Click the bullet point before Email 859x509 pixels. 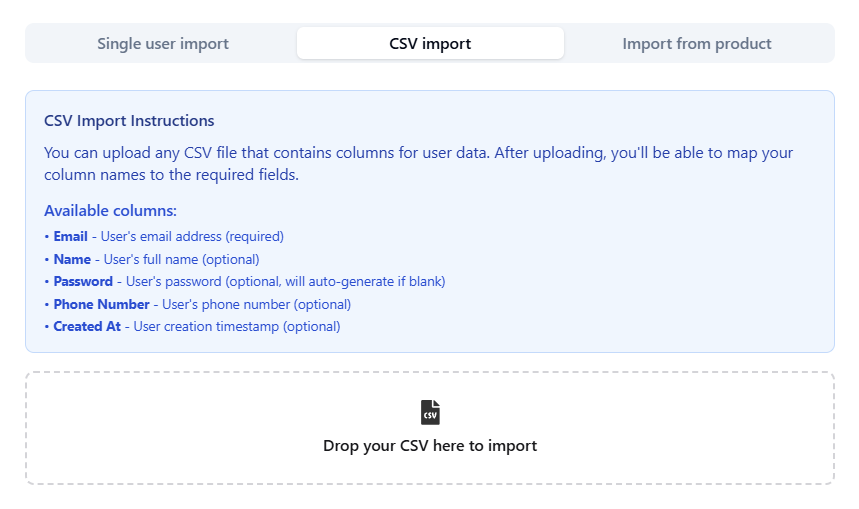(x=47, y=237)
